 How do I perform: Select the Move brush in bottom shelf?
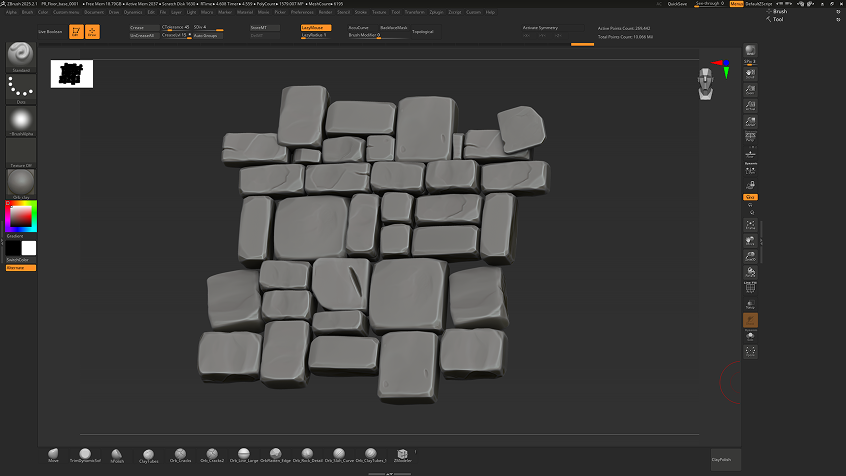point(53,454)
